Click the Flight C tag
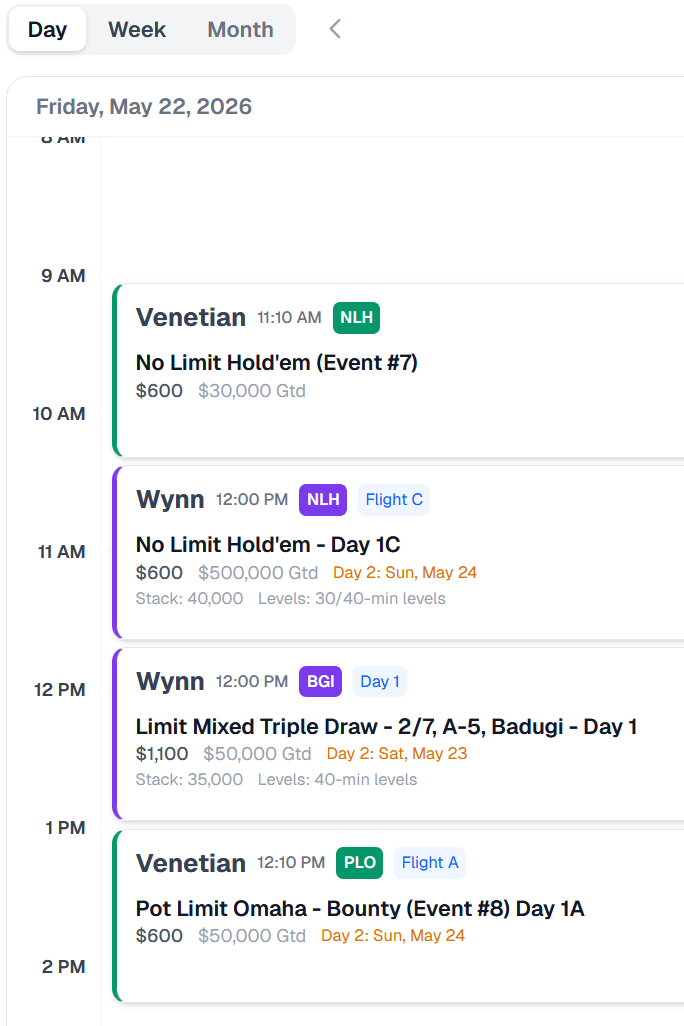This screenshot has height=1026, width=684. point(394,500)
